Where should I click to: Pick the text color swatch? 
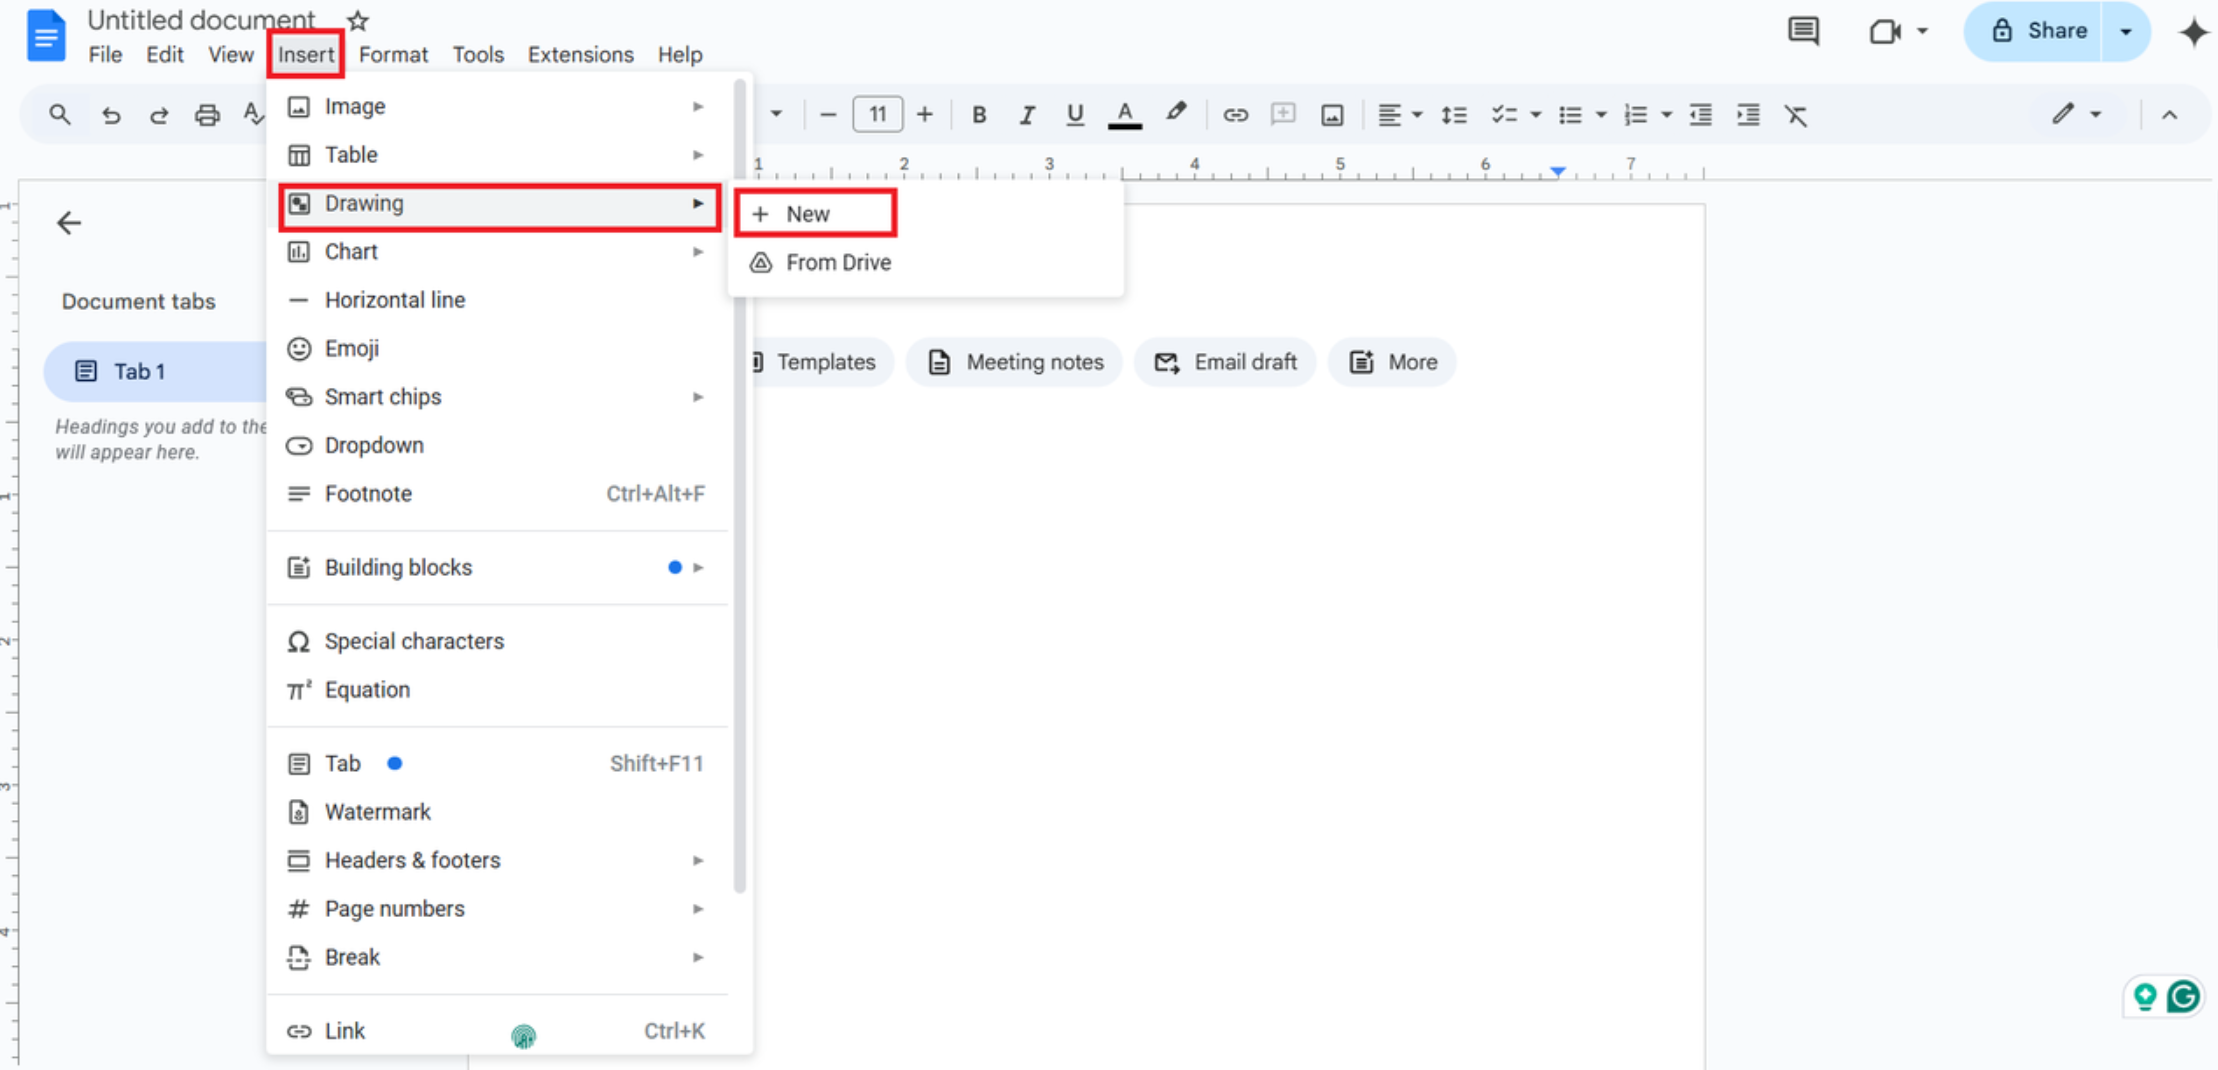click(1124, 114)
